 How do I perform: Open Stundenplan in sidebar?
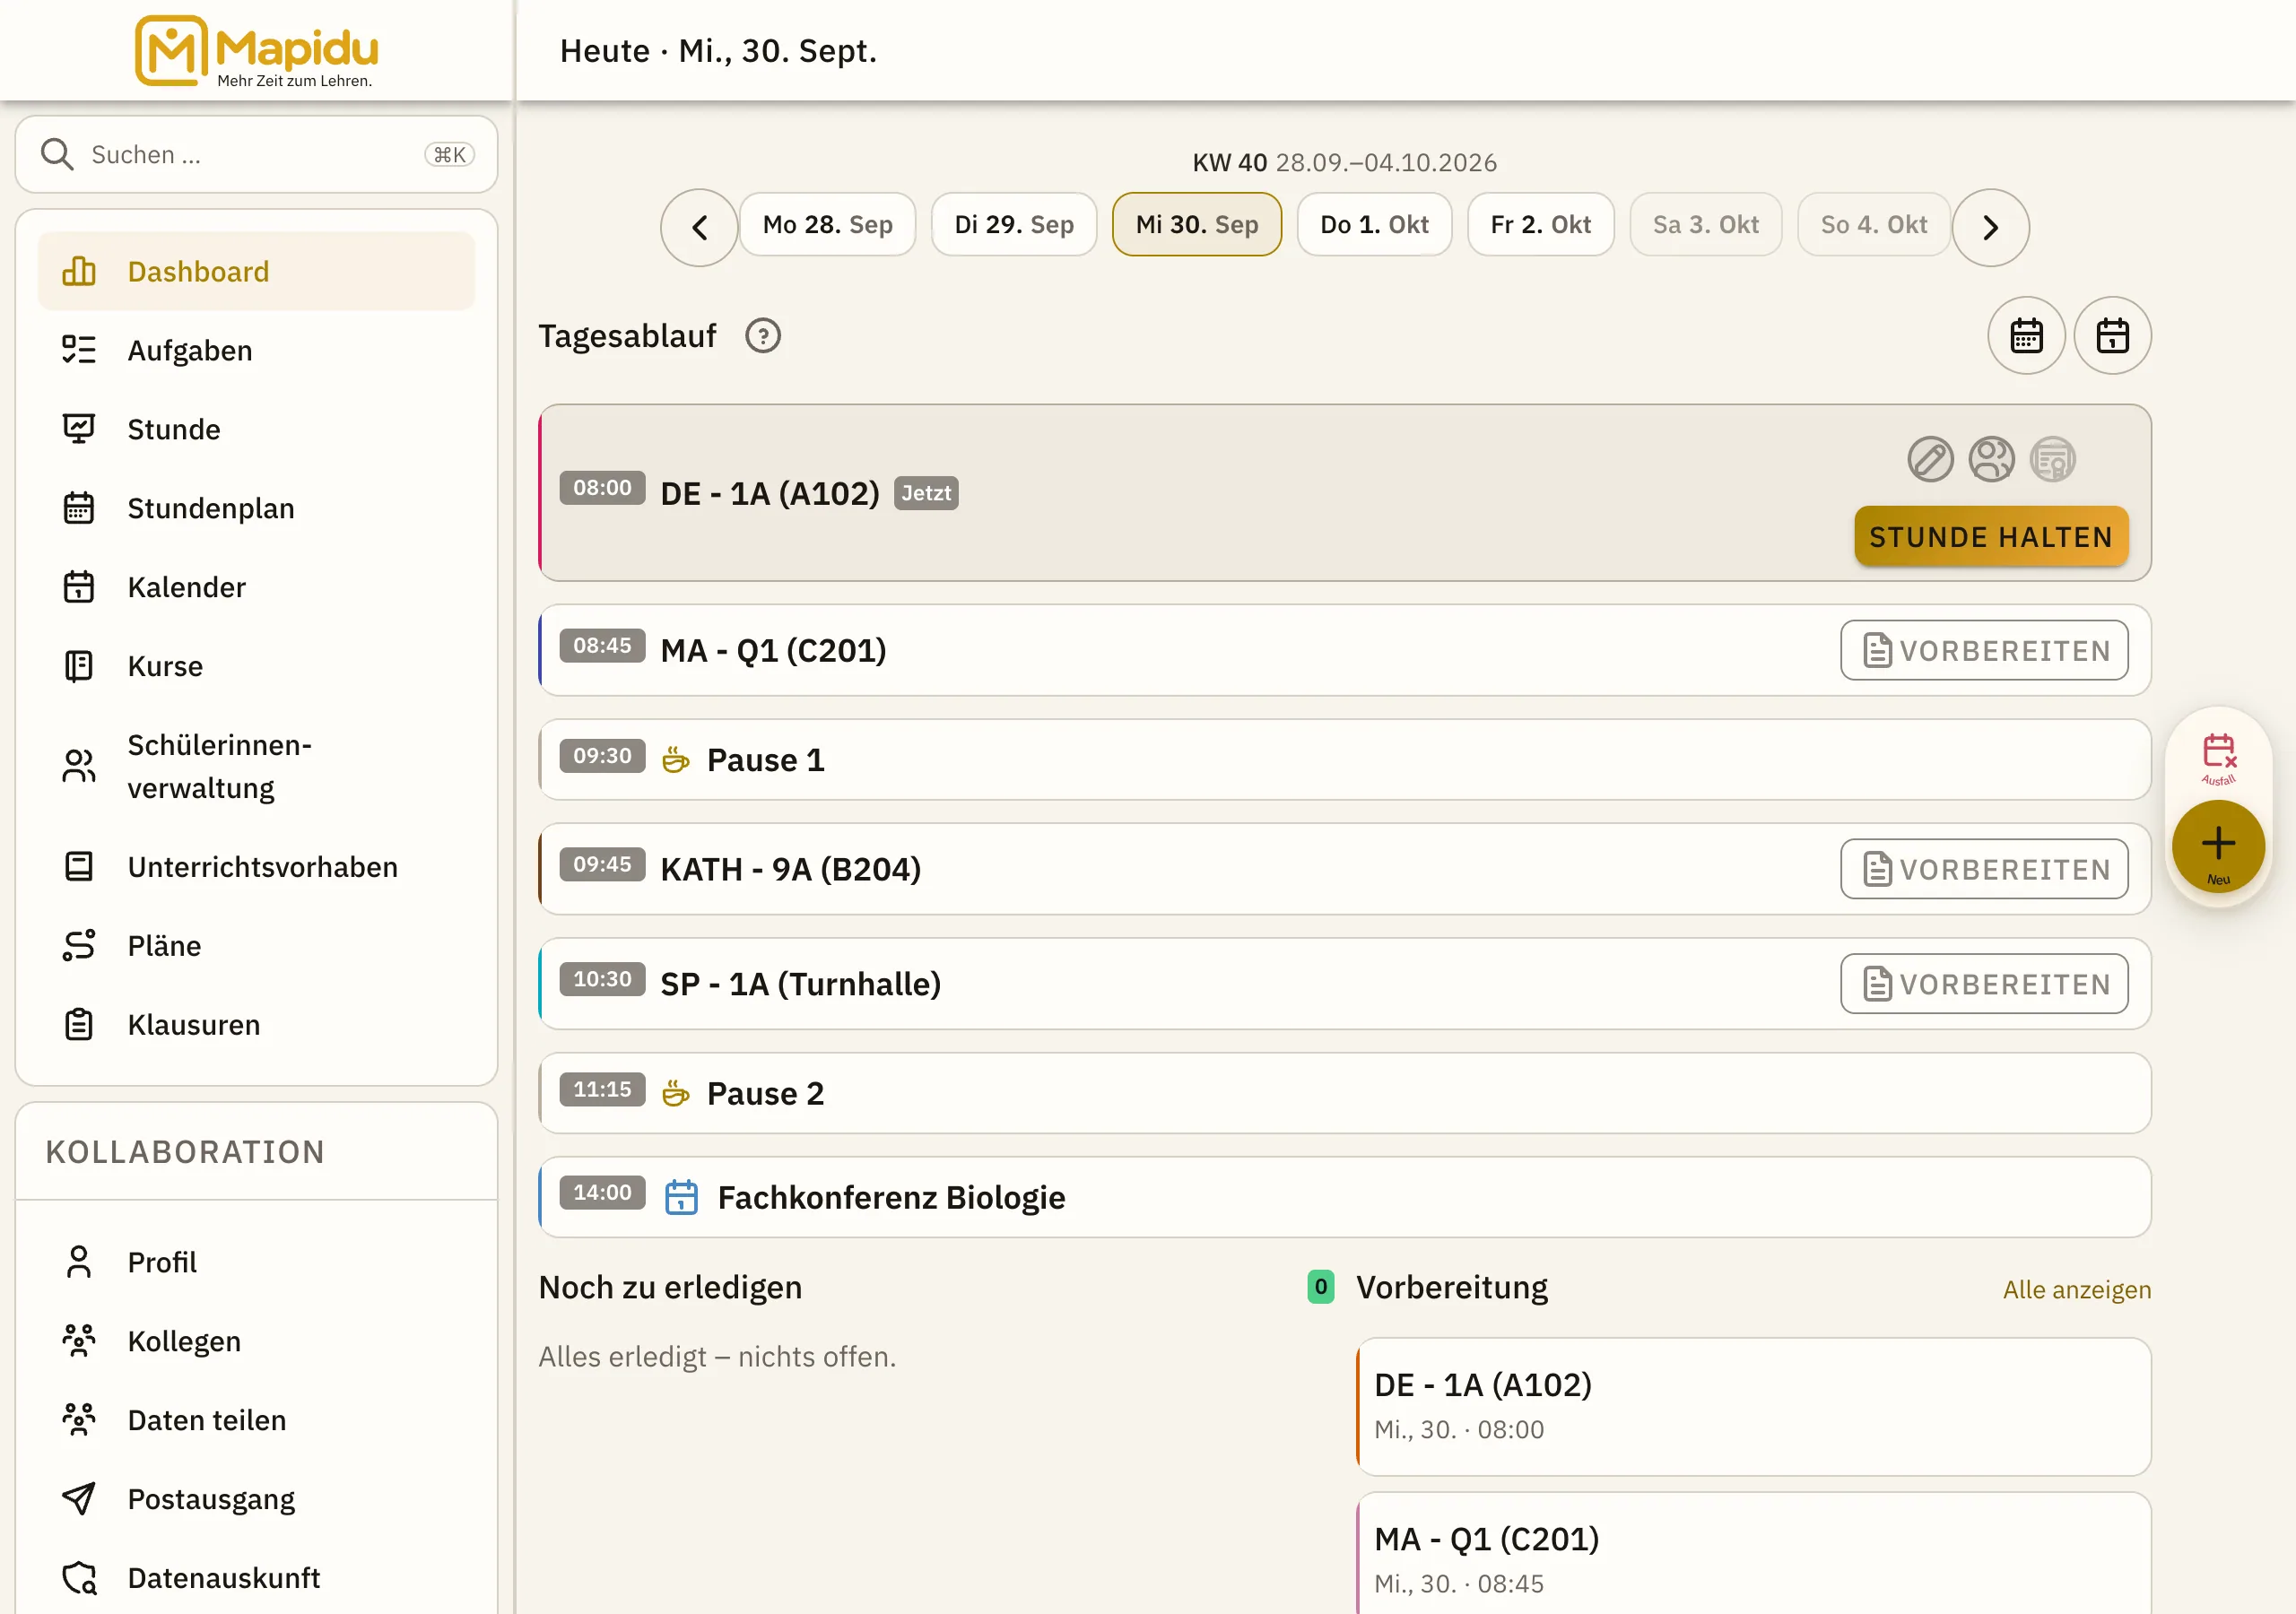[x=256, y=508]
